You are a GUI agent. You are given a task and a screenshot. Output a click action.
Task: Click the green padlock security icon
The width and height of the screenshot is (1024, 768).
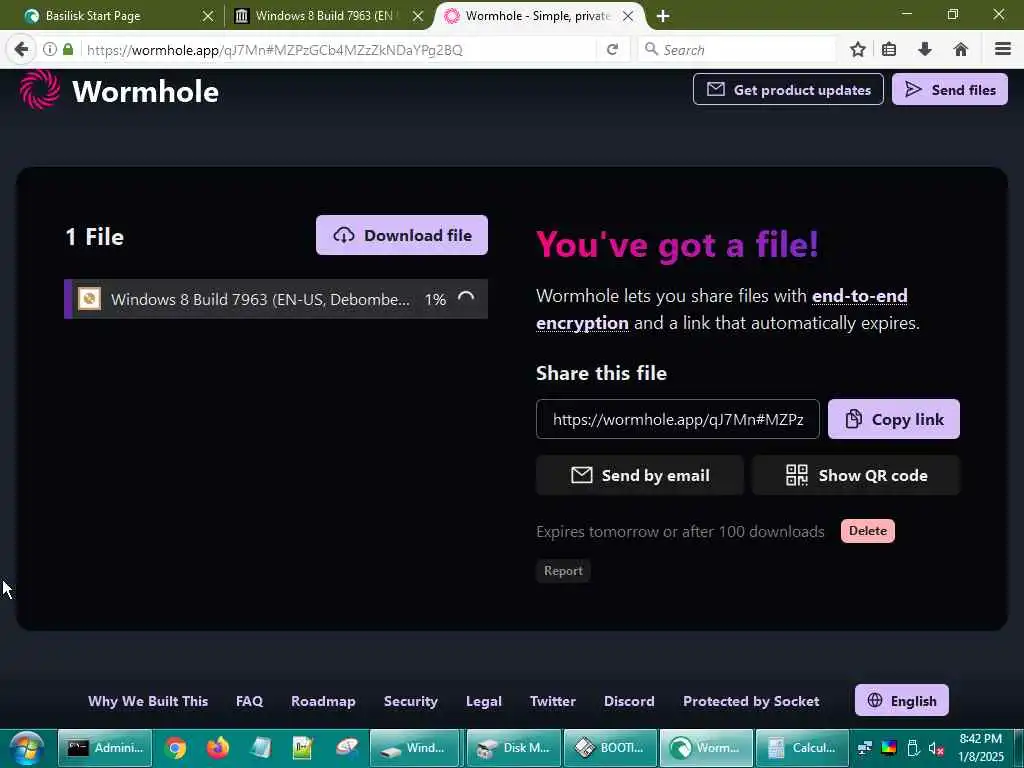68,49
